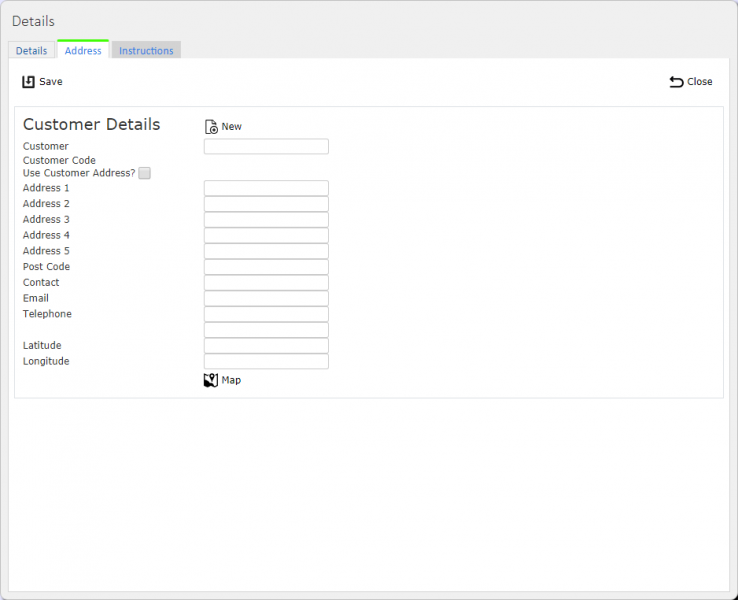This screenshot has height=600, width=738.
Task: Focus the Address 1 input field
Action: click(x=266, y=188)
